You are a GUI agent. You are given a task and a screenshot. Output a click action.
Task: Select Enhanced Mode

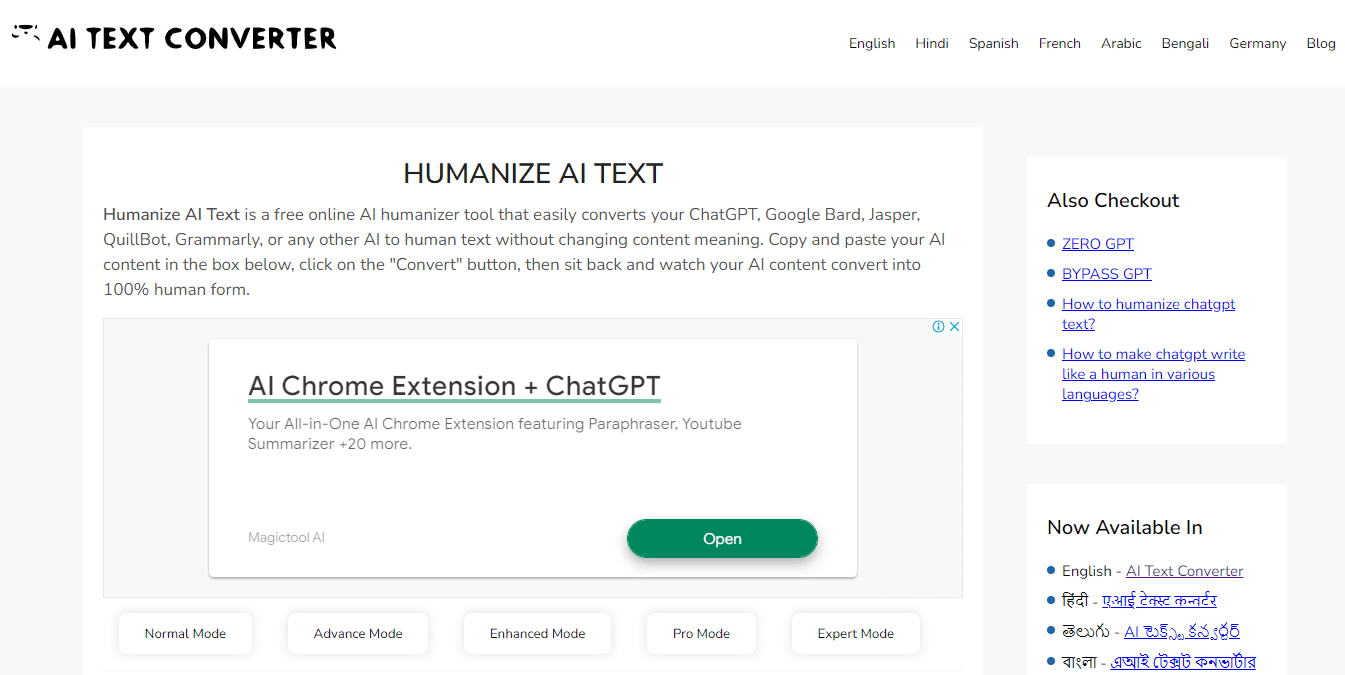537,633
